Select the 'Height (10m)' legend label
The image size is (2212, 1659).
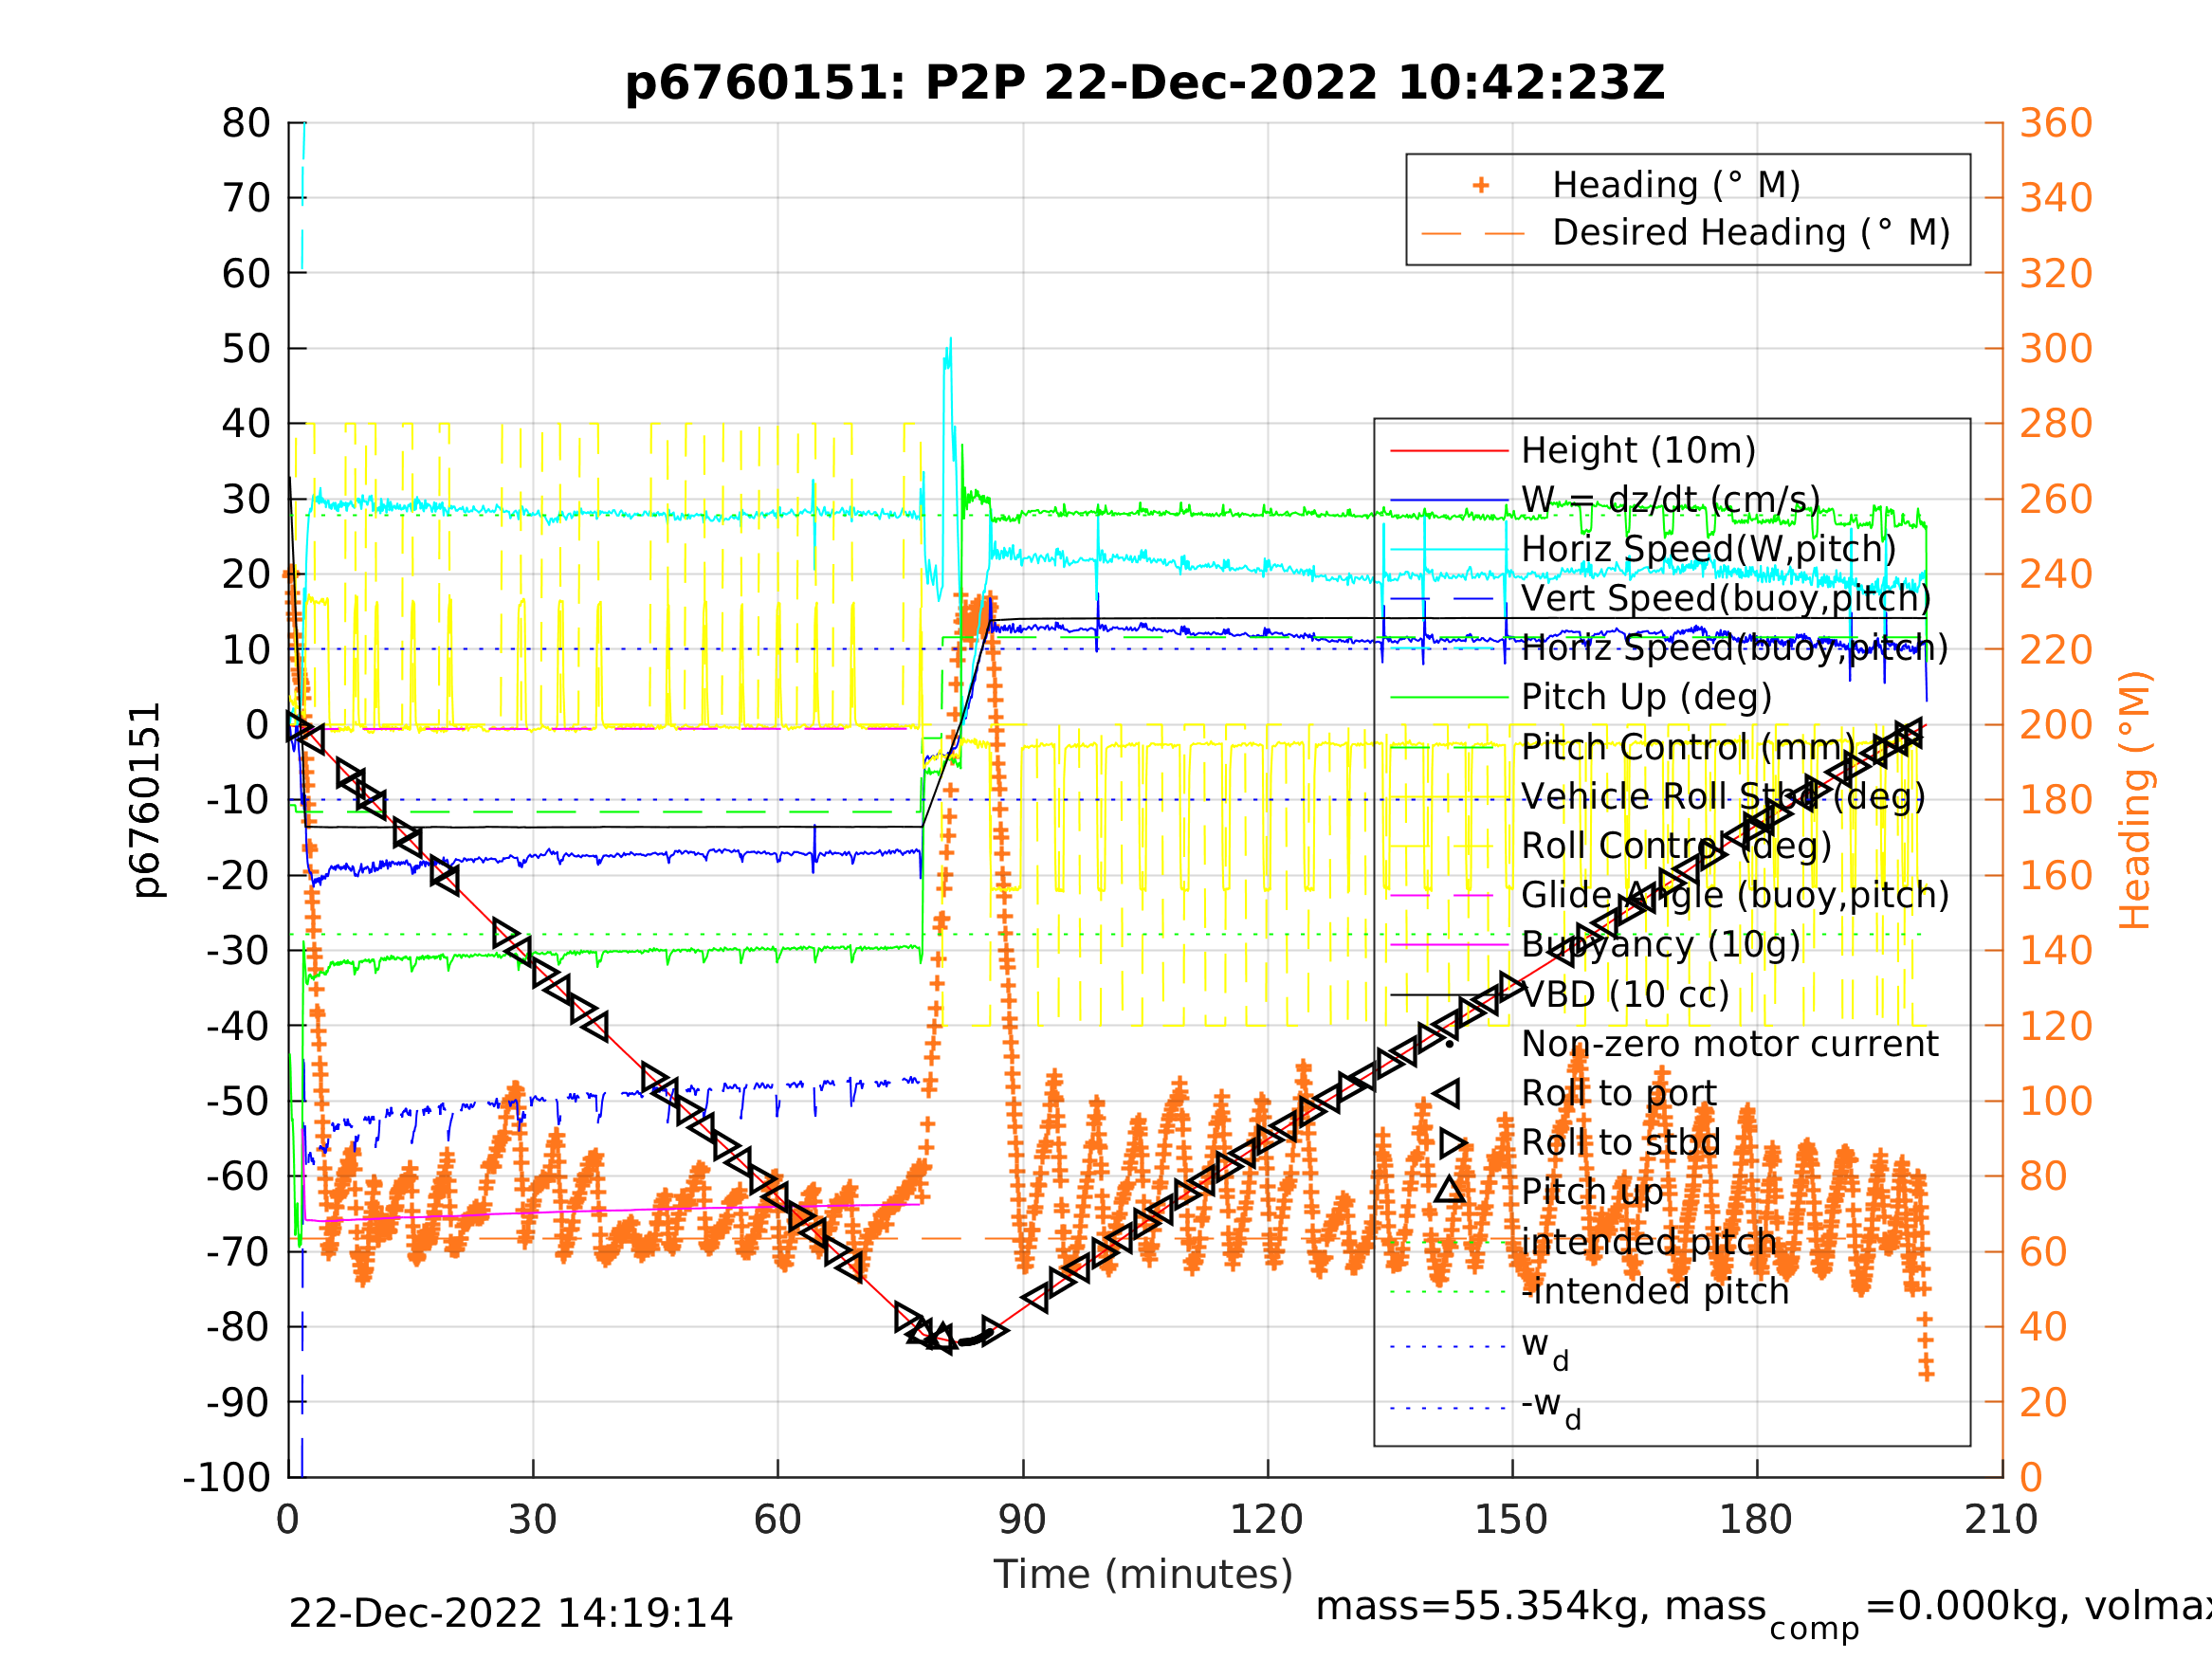1638,451
